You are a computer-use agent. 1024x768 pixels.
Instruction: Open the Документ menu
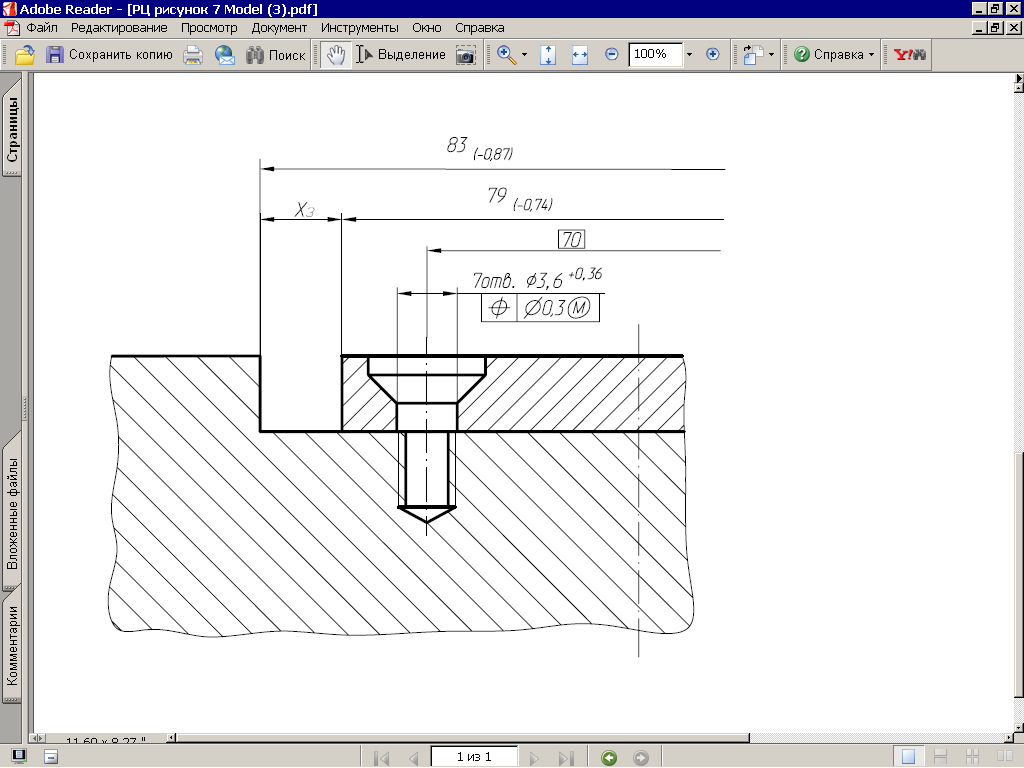pos(279,28)
